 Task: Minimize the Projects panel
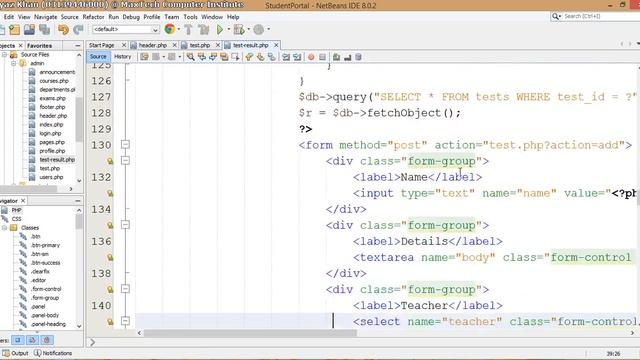click(x=78, y=46)
